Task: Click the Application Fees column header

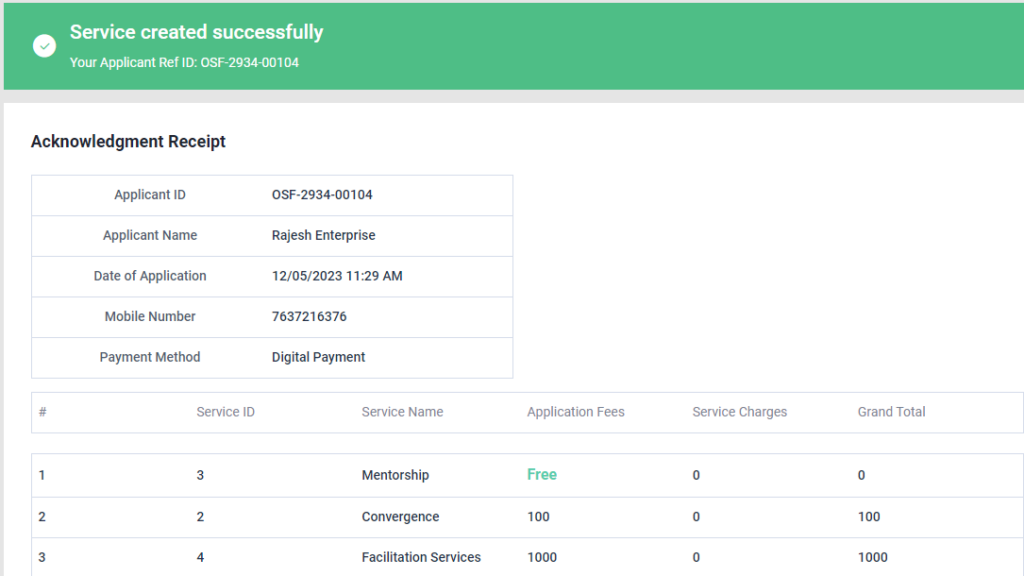Action: (575, 412)
